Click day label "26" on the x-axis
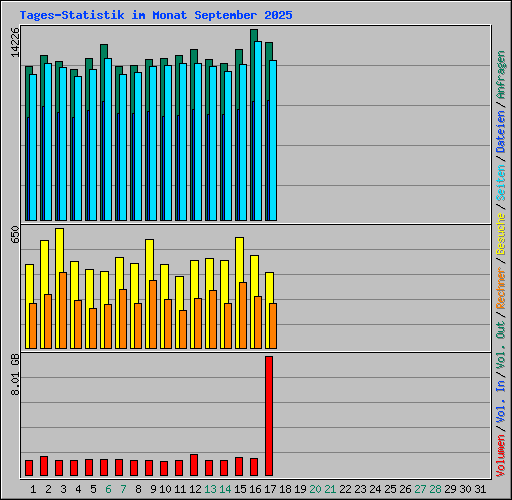The height and width of the screenshot is (500, 512). [405, 489]
